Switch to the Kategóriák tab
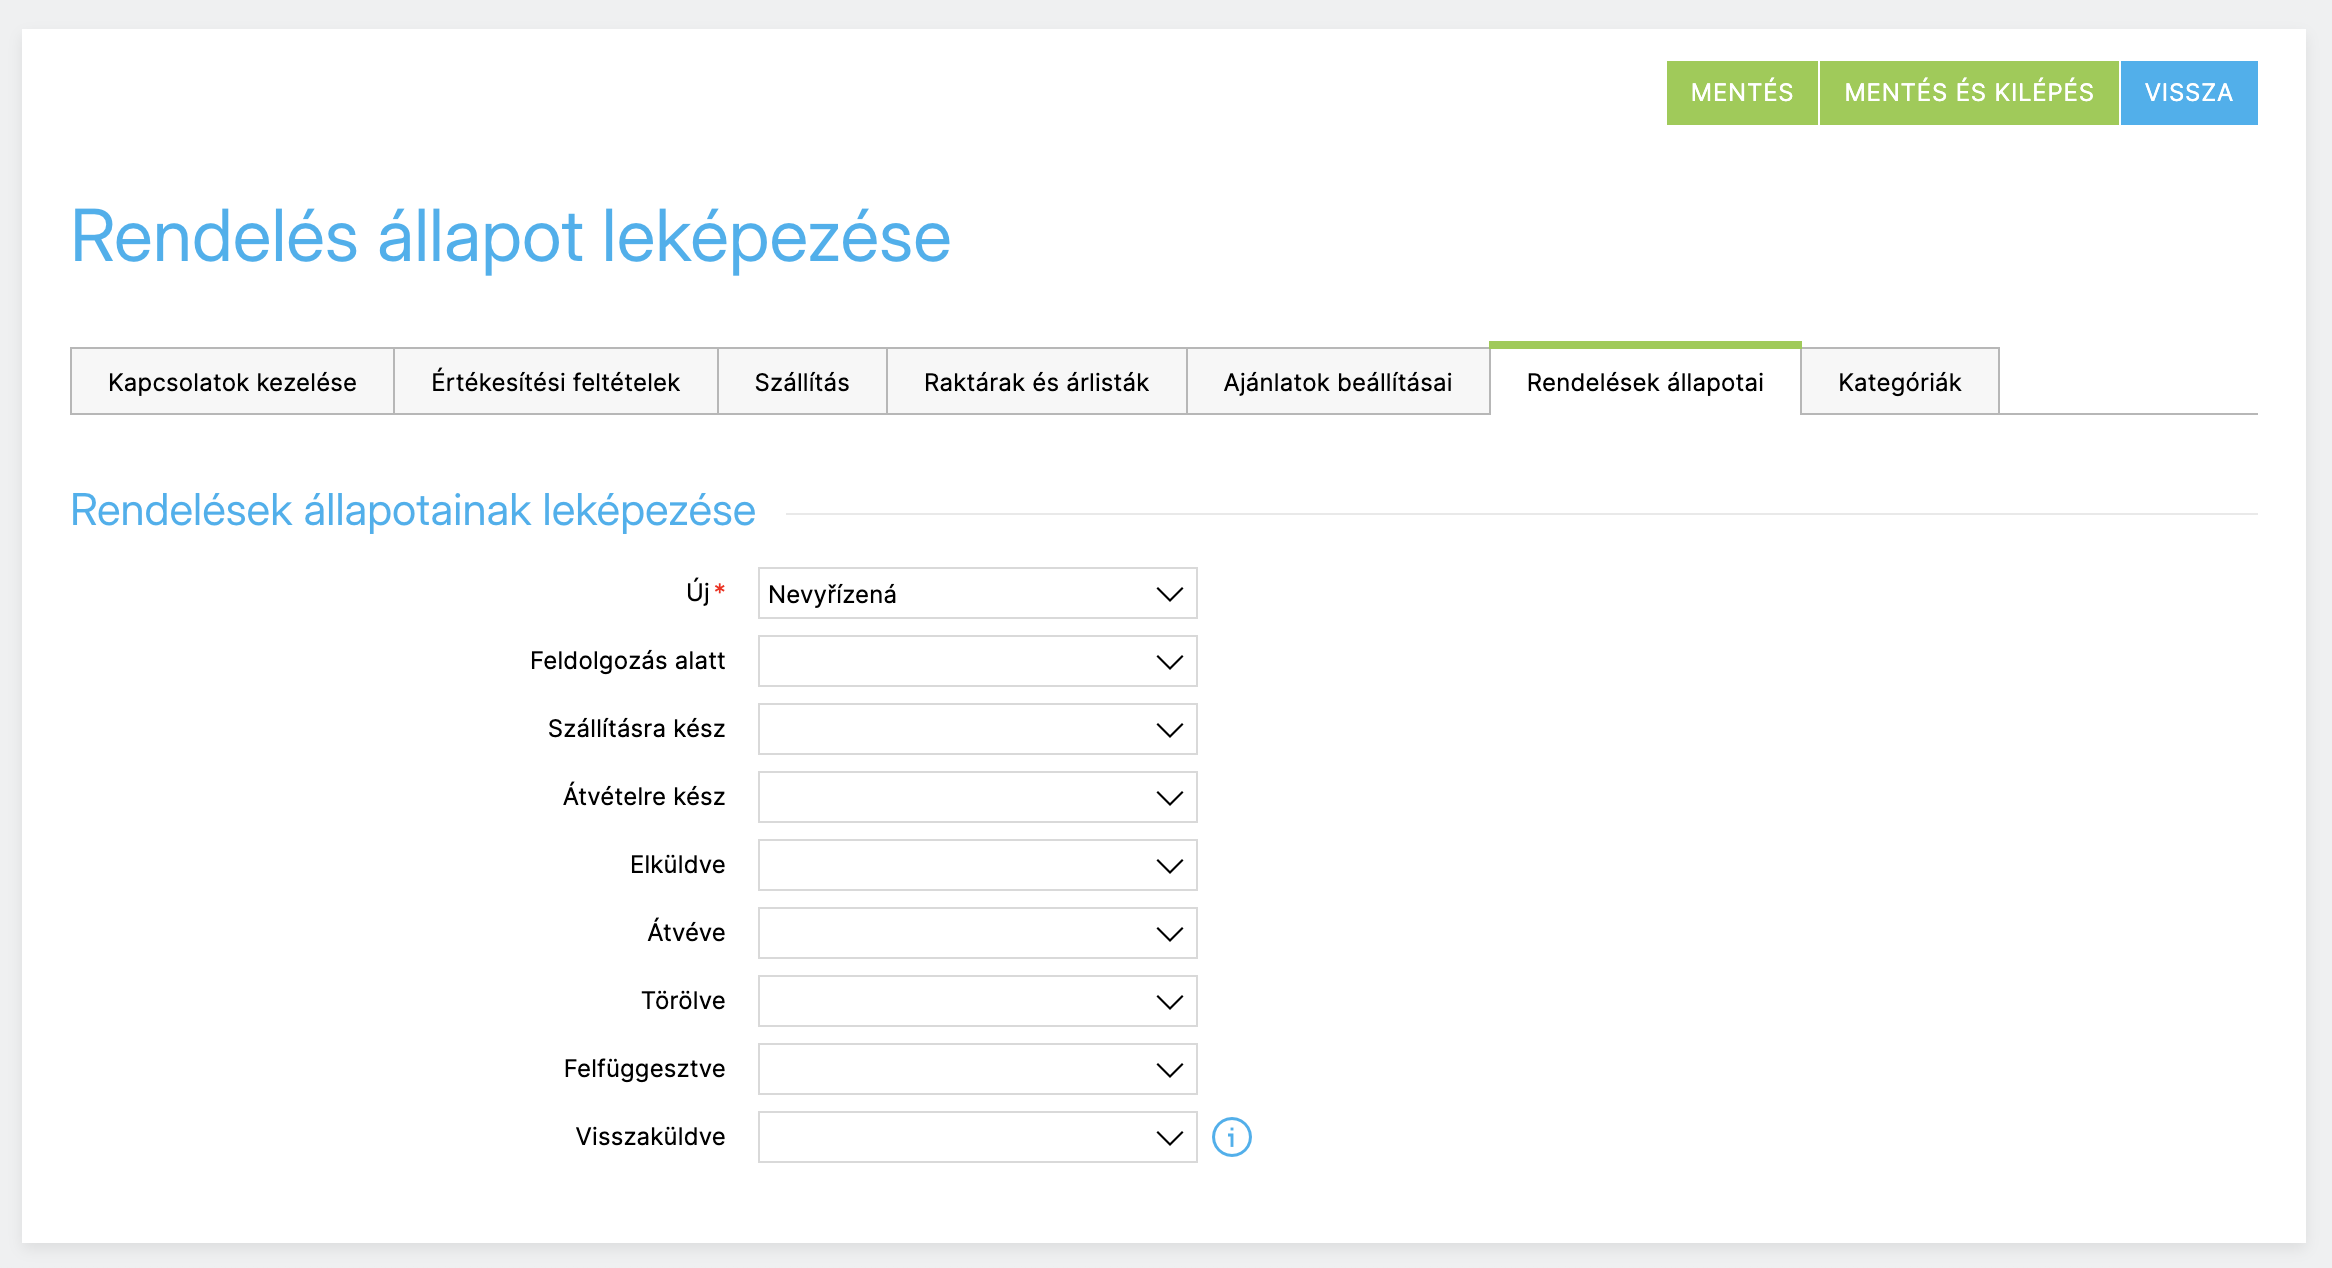This screenshot has width=2332, height=1268. click(1899, 382)
